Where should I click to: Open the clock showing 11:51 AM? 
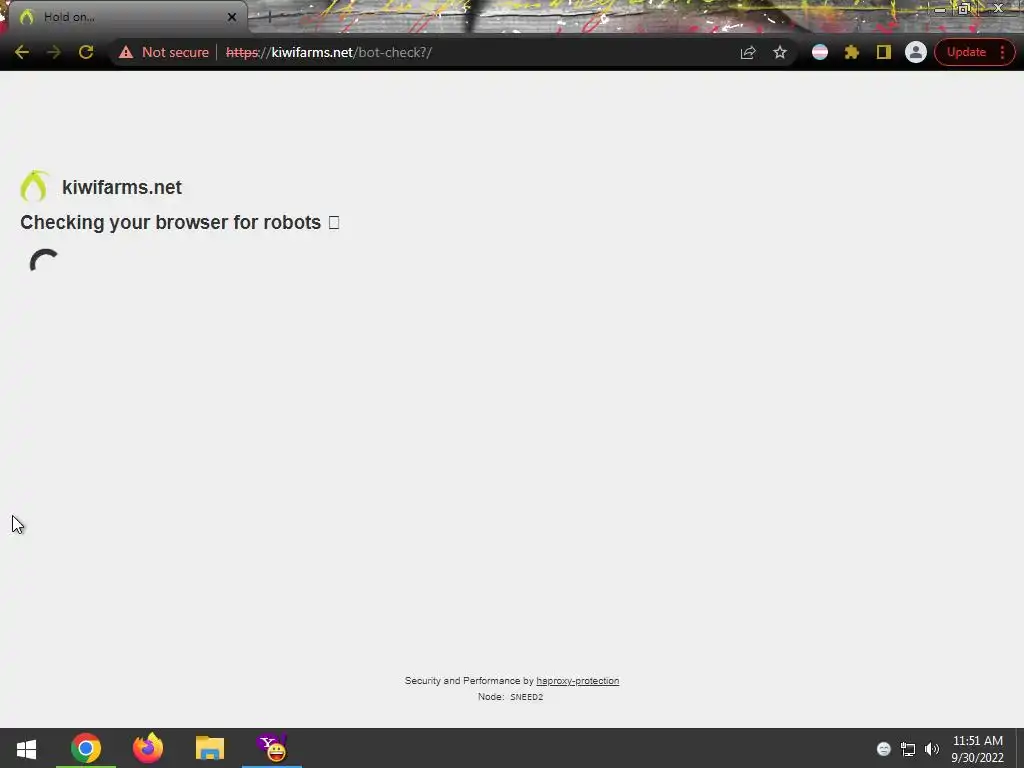point(977,749)
